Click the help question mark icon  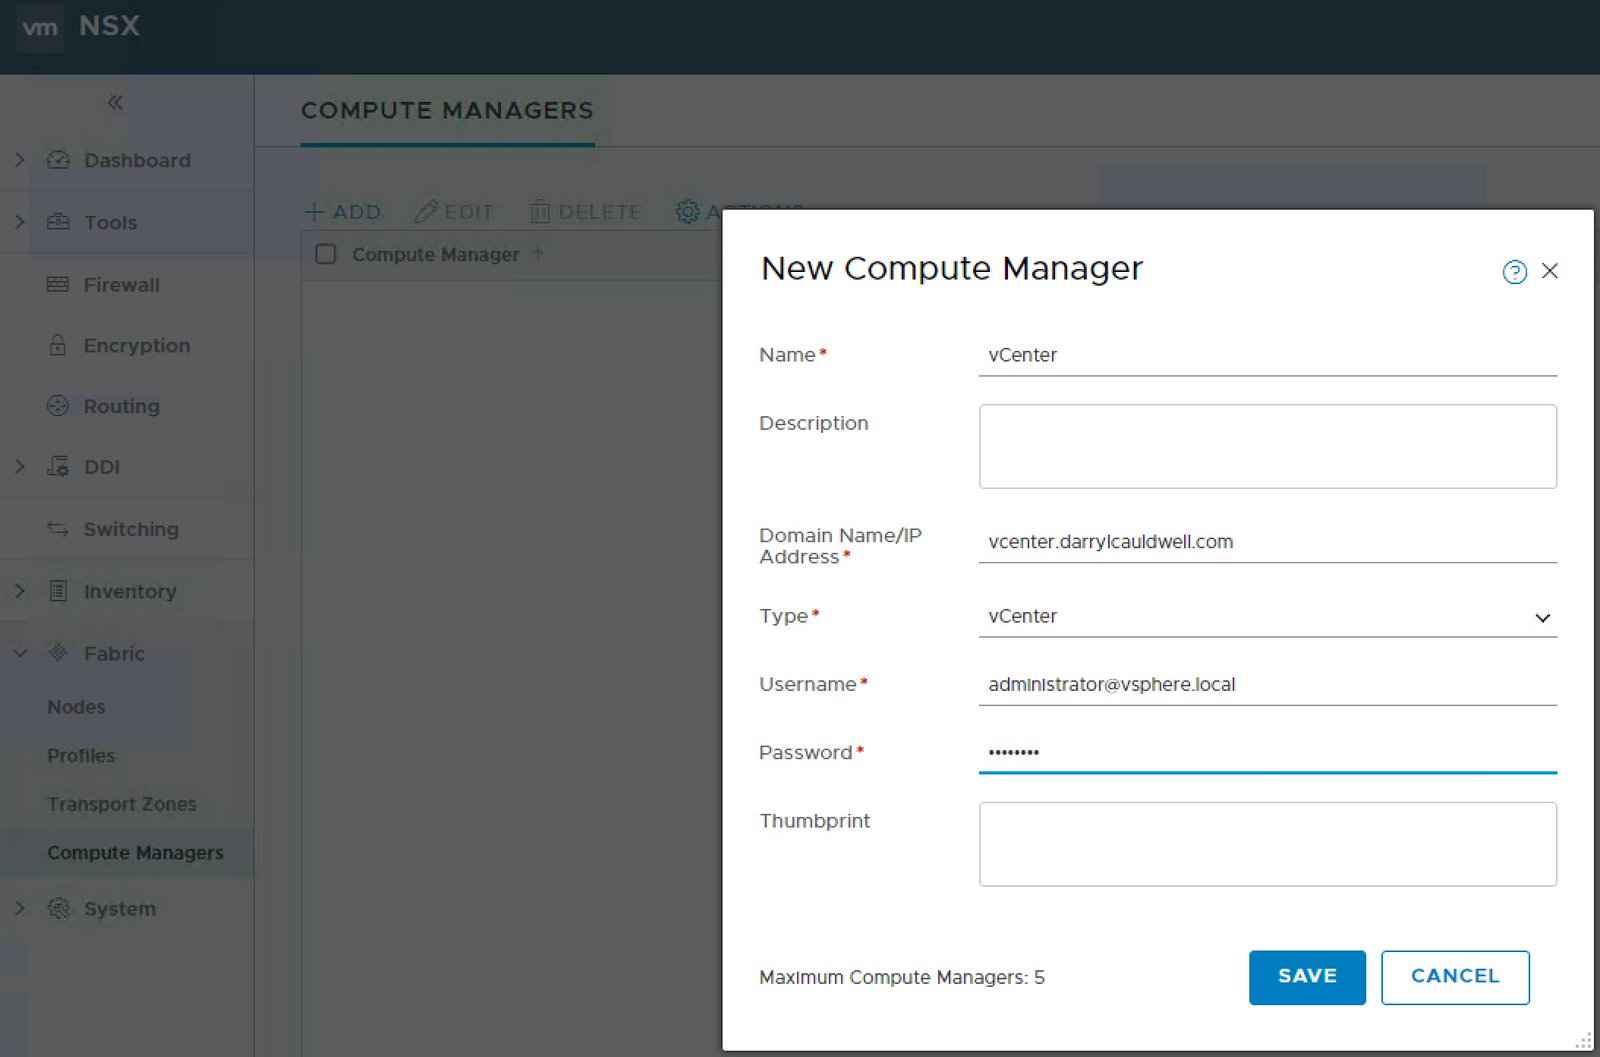[x=1513, y=271]
